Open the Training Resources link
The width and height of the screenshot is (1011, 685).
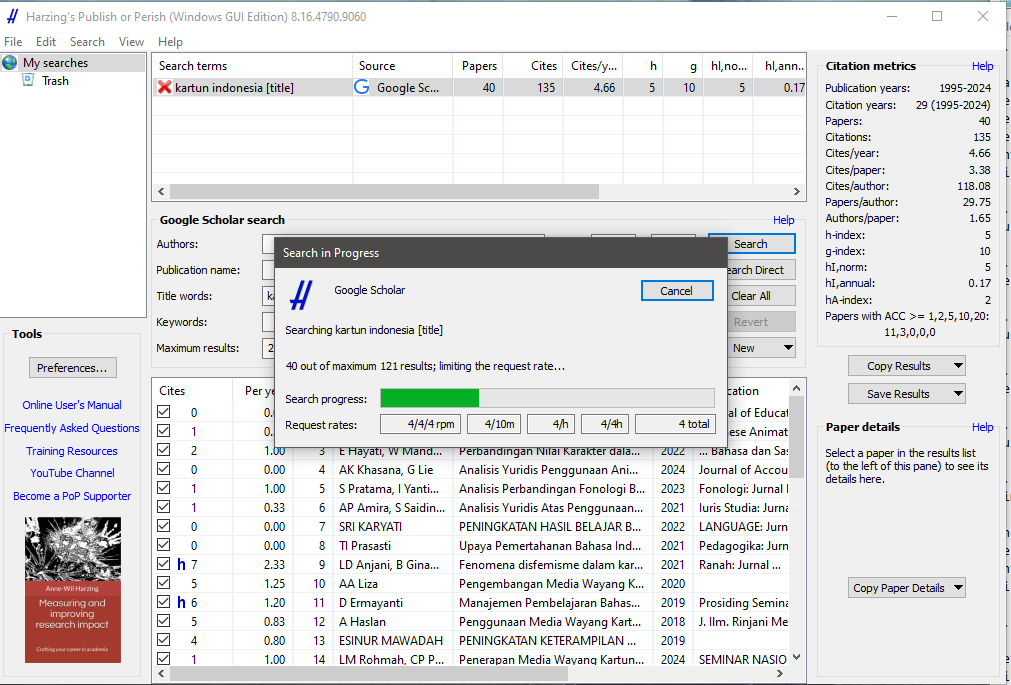point(72,451)
